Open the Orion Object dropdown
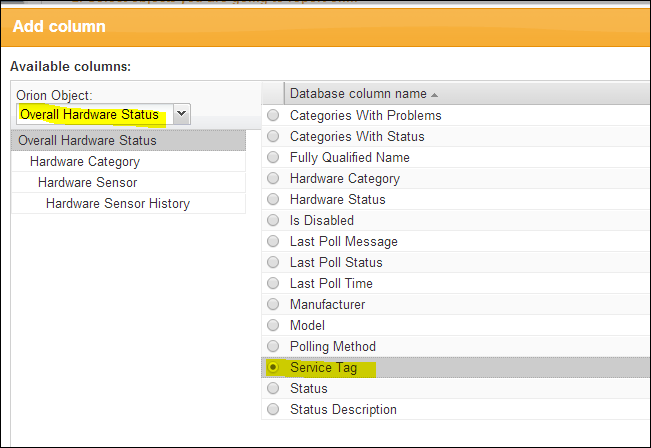 [181, 114]
